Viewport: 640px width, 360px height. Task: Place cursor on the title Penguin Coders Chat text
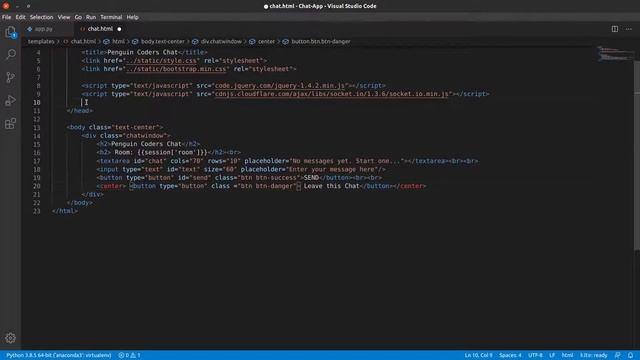[x=142, y=52]
